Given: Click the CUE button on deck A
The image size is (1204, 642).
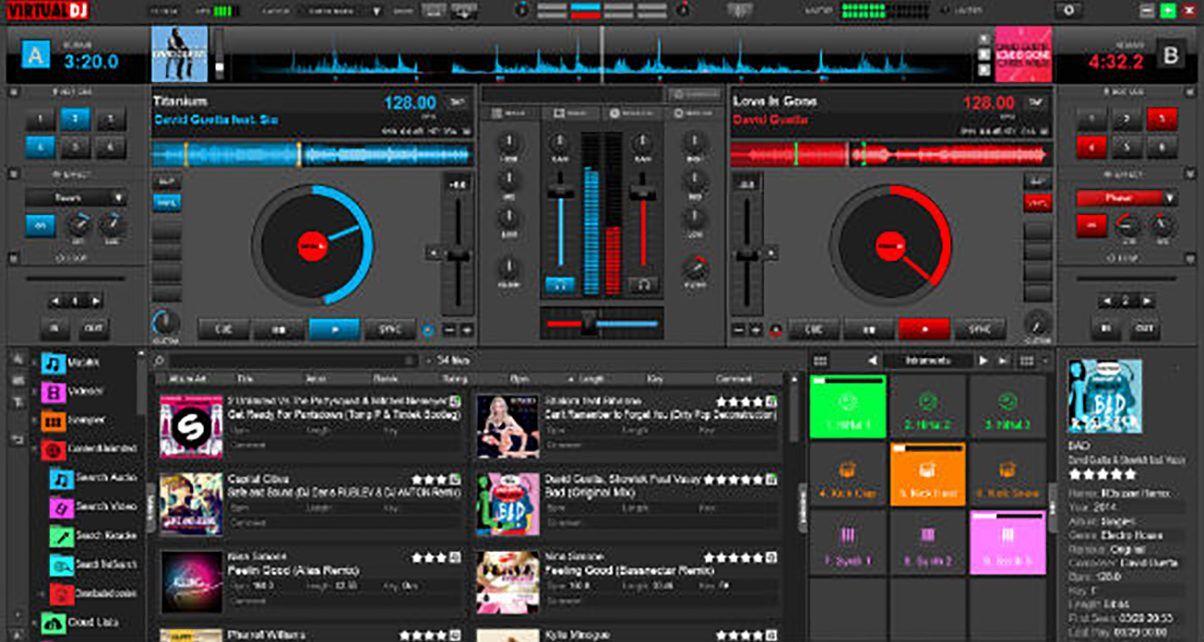Looking at the screenshot, I should click(224, 329).
